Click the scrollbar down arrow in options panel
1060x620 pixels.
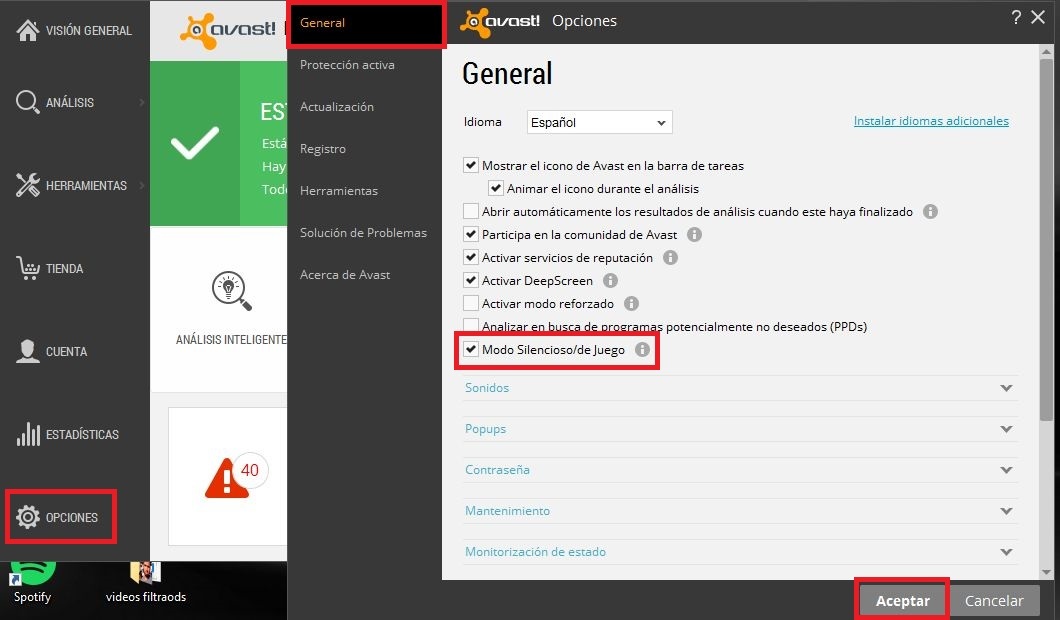point(1046,572)
